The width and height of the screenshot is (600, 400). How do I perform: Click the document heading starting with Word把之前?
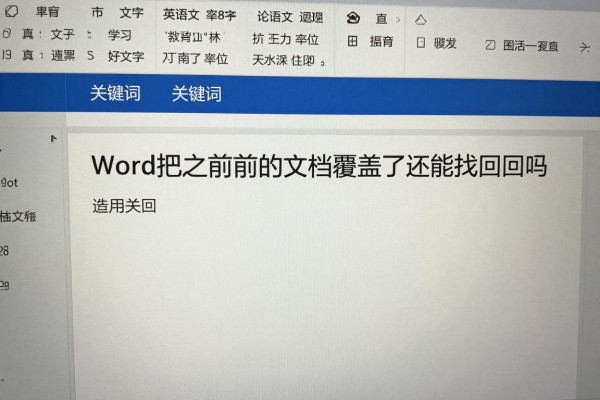pos(319,166)
